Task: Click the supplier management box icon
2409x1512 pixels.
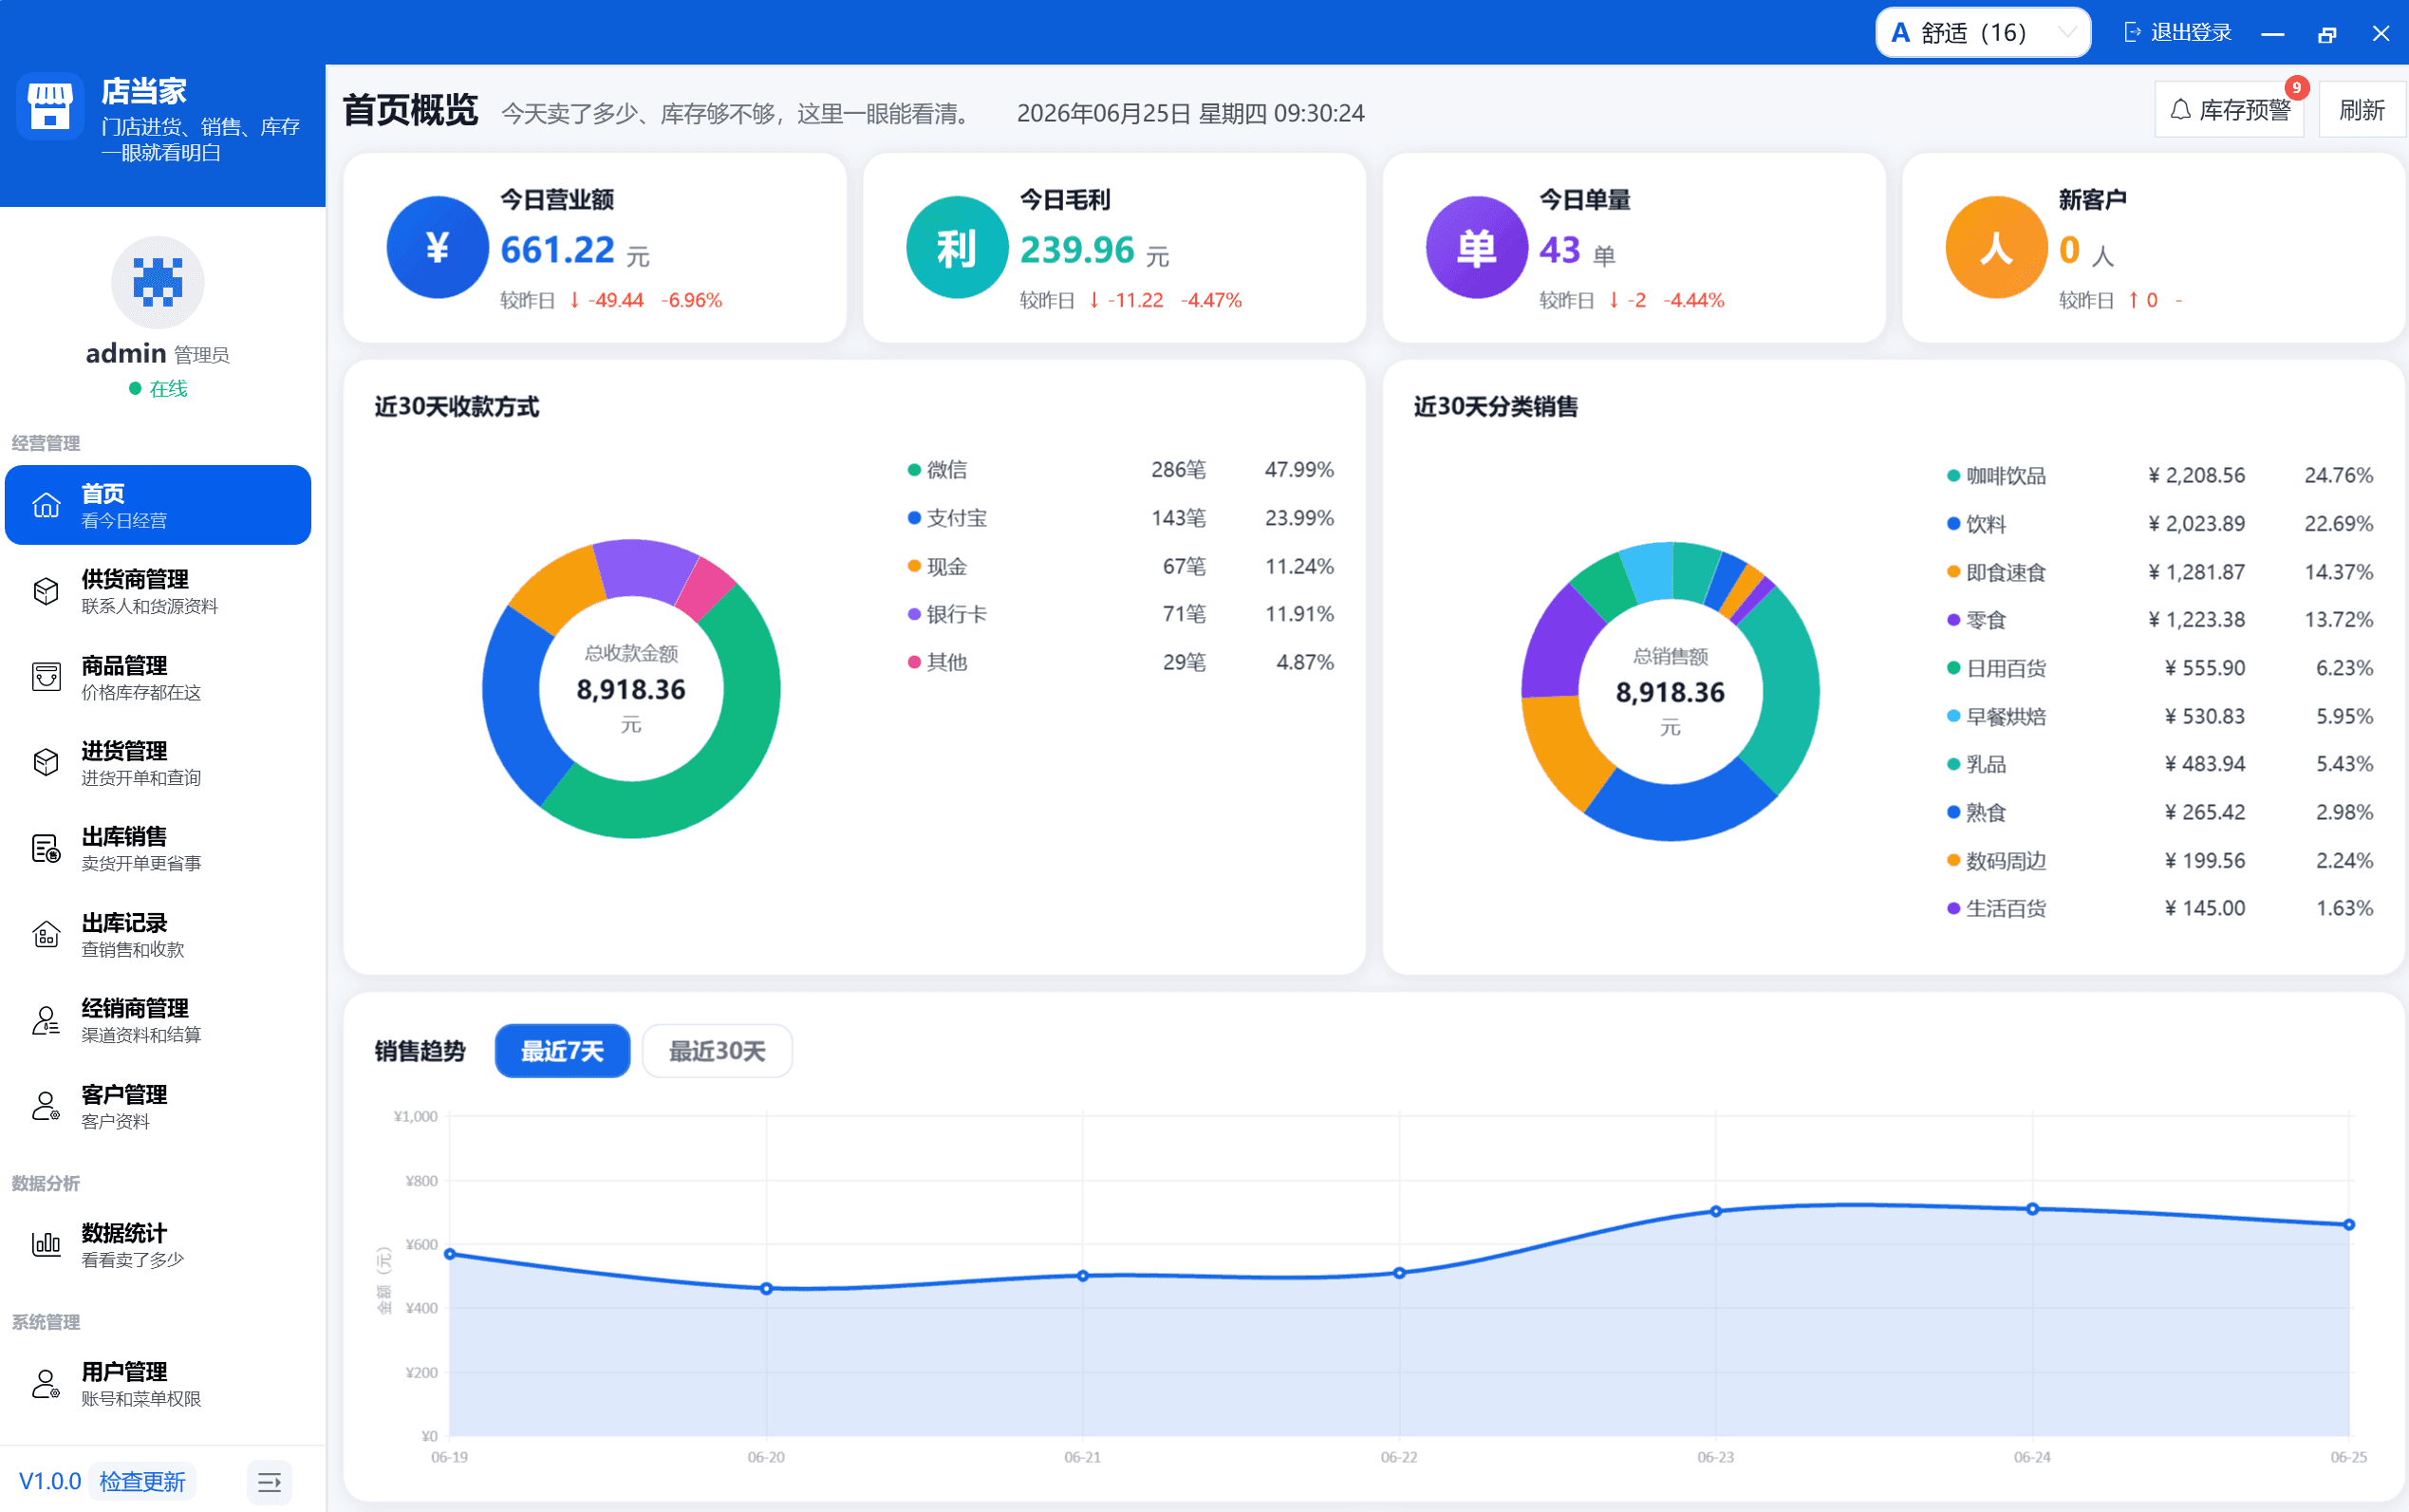Action: 46,591
